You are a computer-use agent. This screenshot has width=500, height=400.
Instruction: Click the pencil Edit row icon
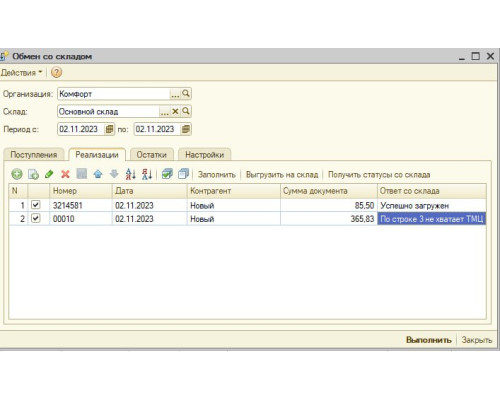point(49,174)
